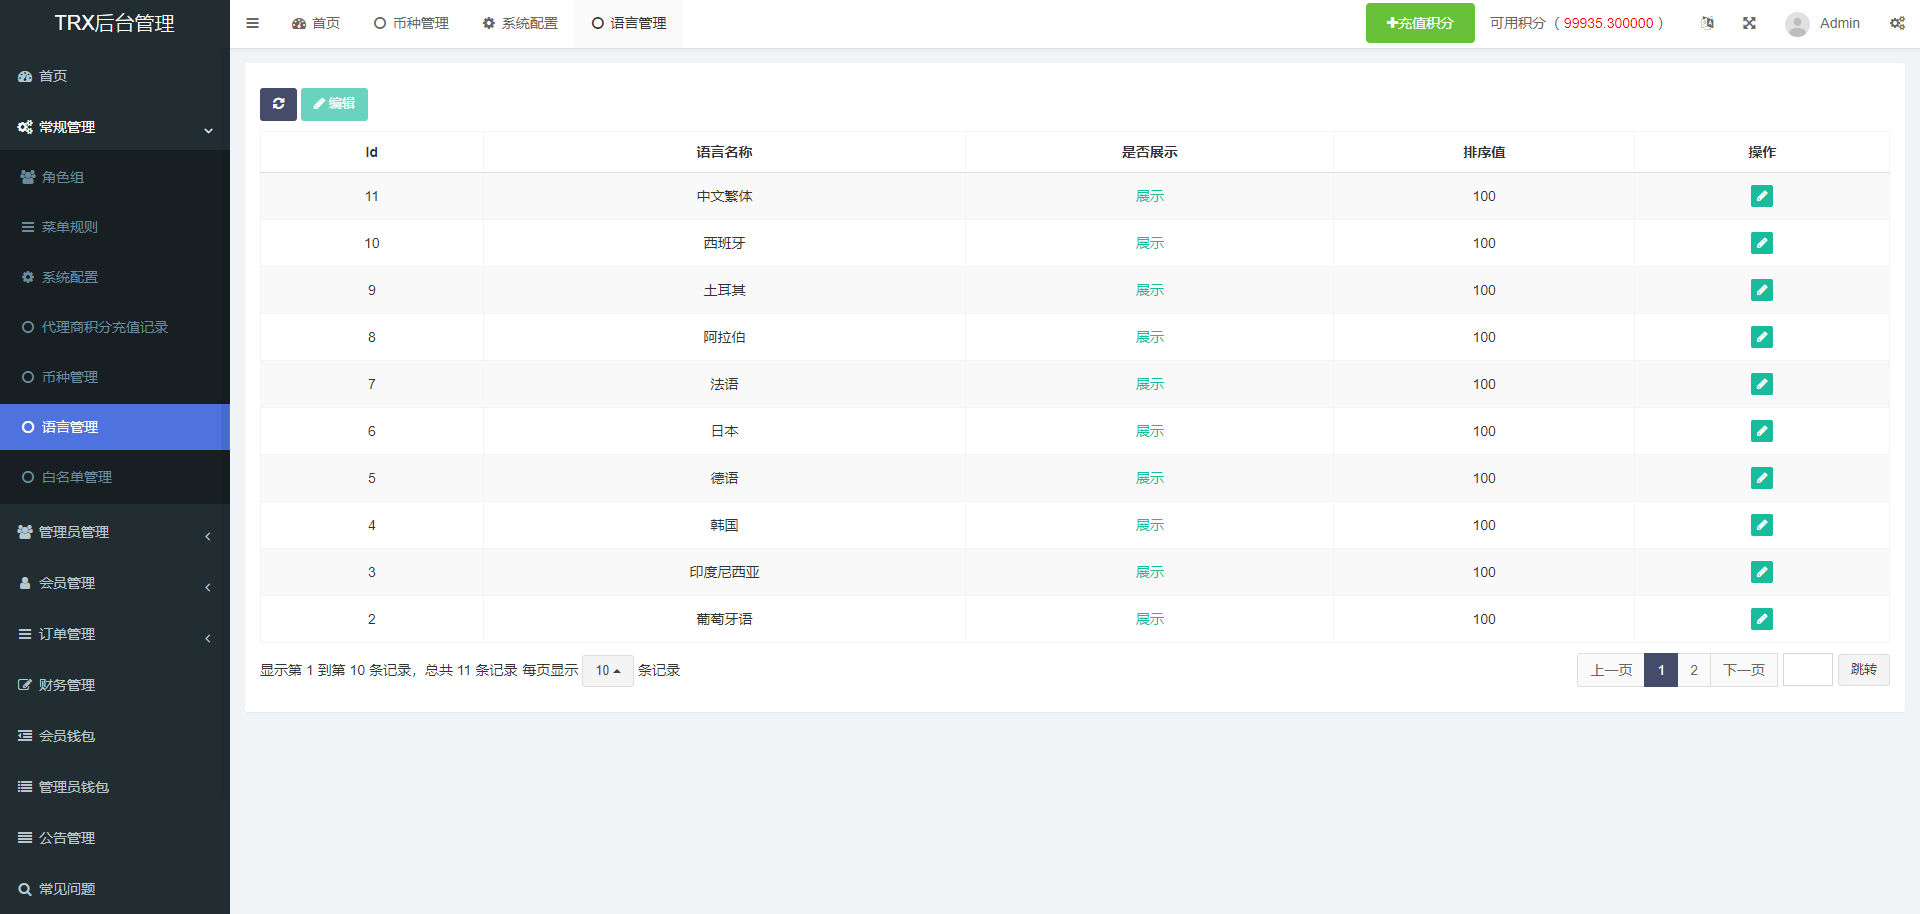This screenshot has height=914, width=1920.
Task: Click edit pencil icon for 葡萄牙语 row
Action: (1761, 619)
